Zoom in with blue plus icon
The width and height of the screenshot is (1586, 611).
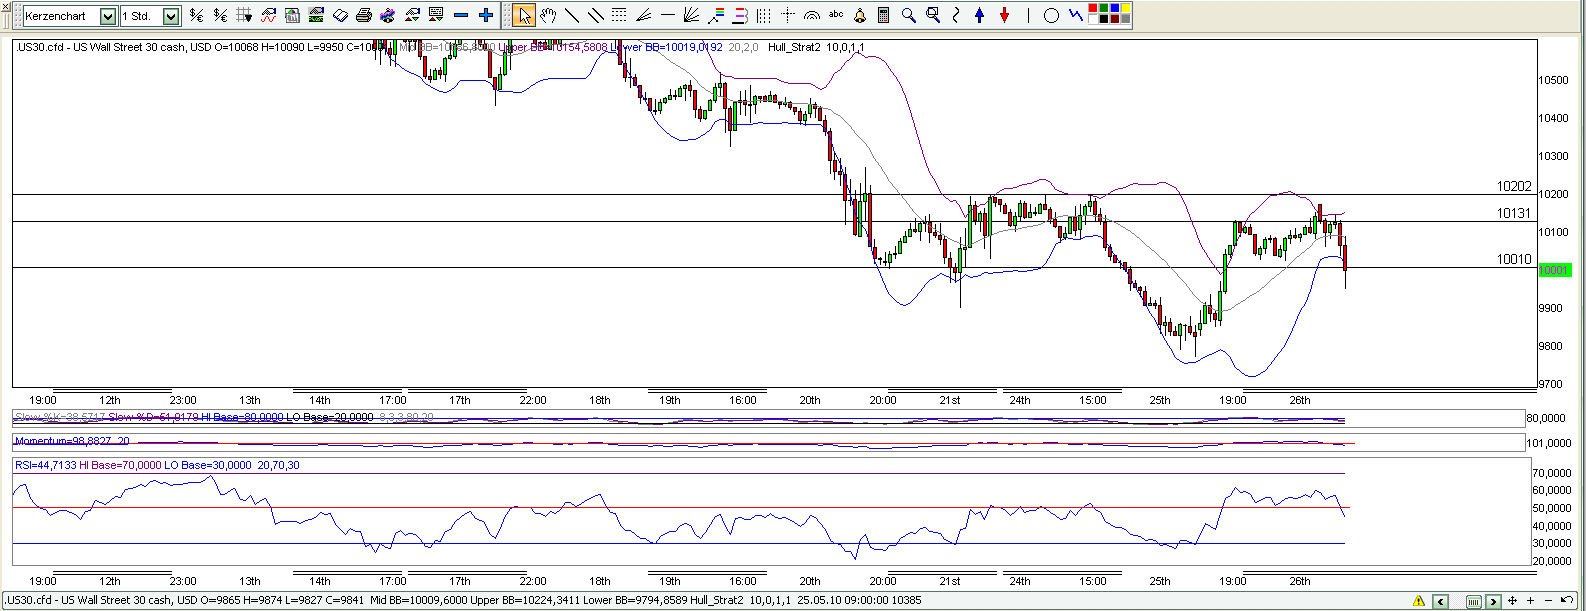coord(486,15)
